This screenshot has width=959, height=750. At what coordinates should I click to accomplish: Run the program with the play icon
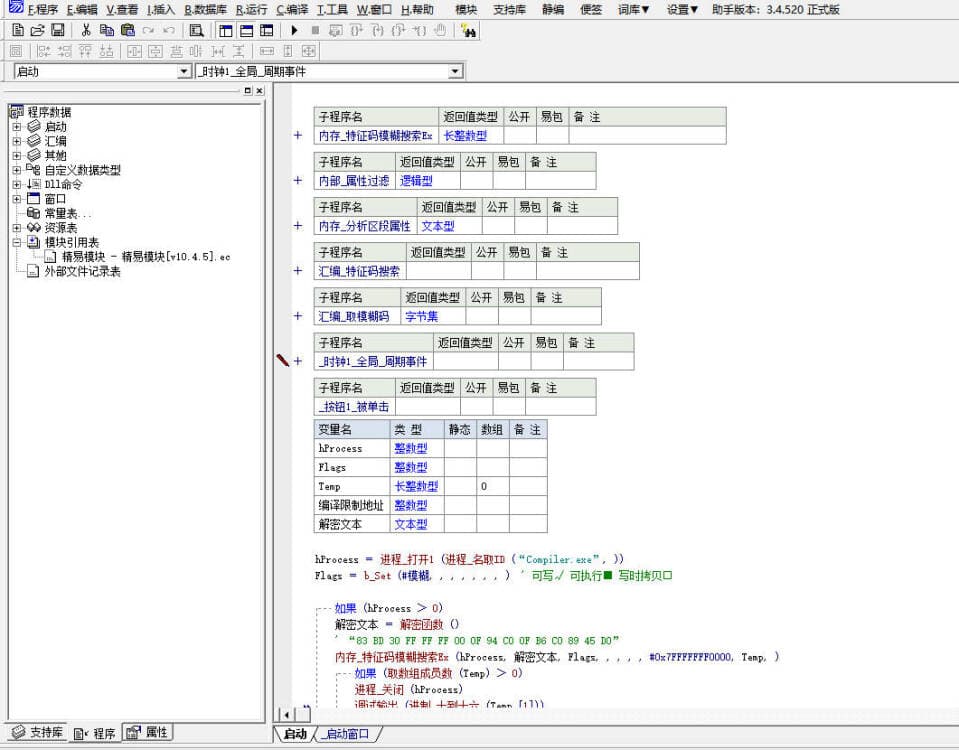point(295,30)
